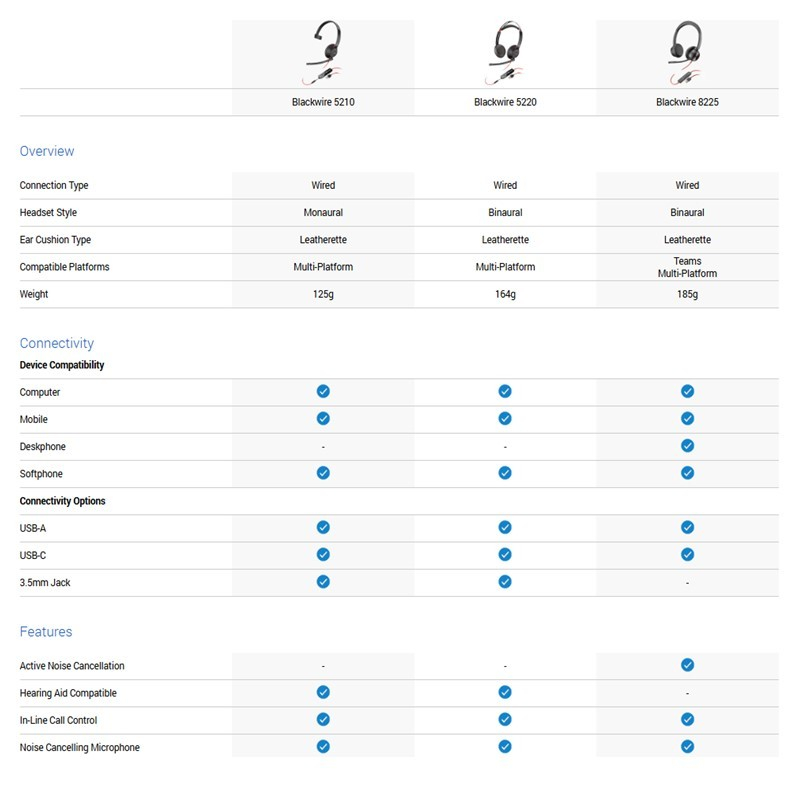Click Softphone checkmark for Blackwire 5210

[x=323, y=473]
